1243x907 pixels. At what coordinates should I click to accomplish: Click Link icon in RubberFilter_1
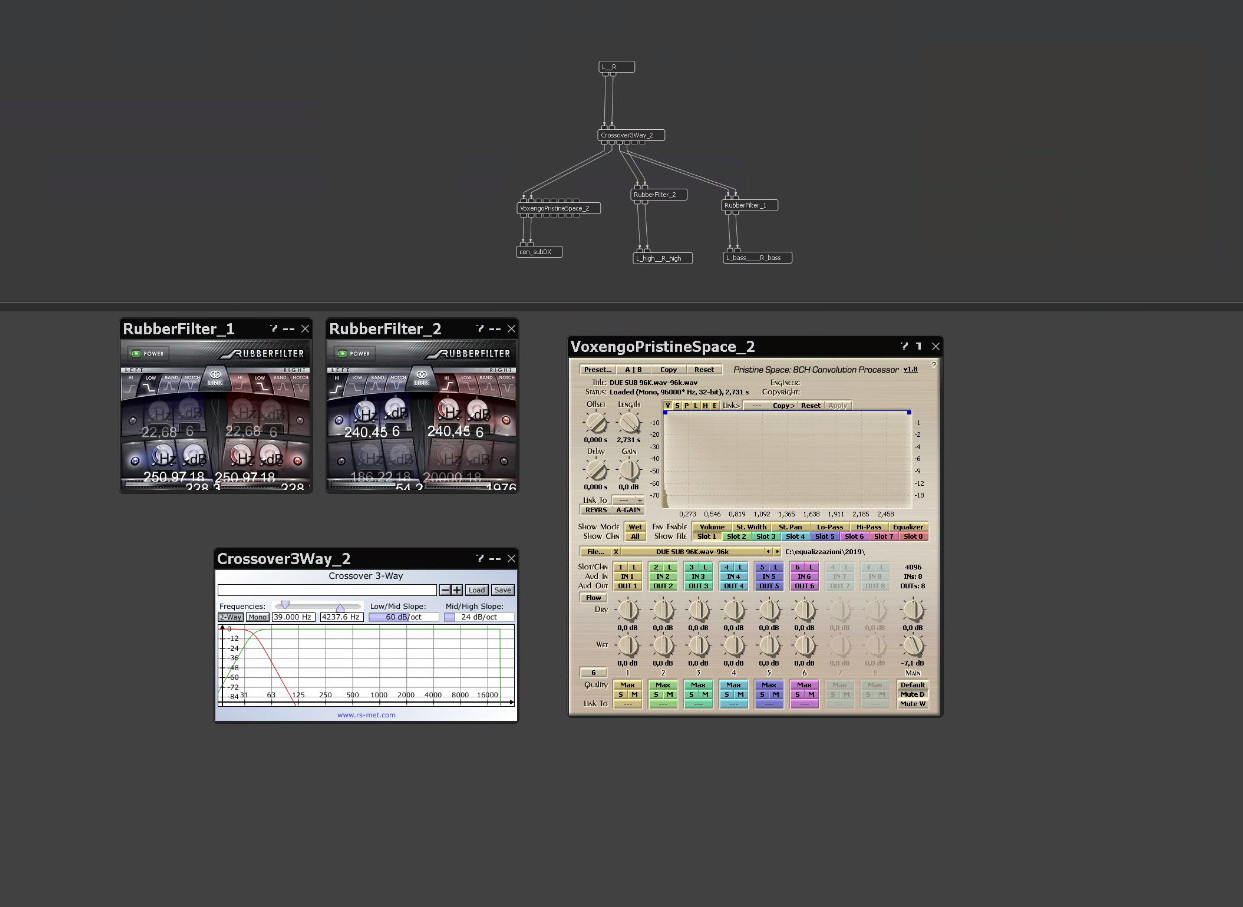tap(215, 380)
